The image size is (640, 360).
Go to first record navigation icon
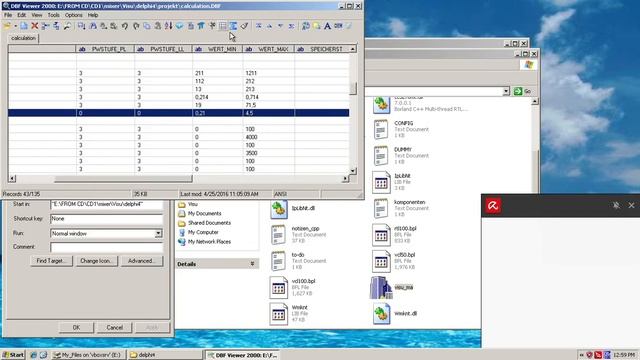(258, 26)
